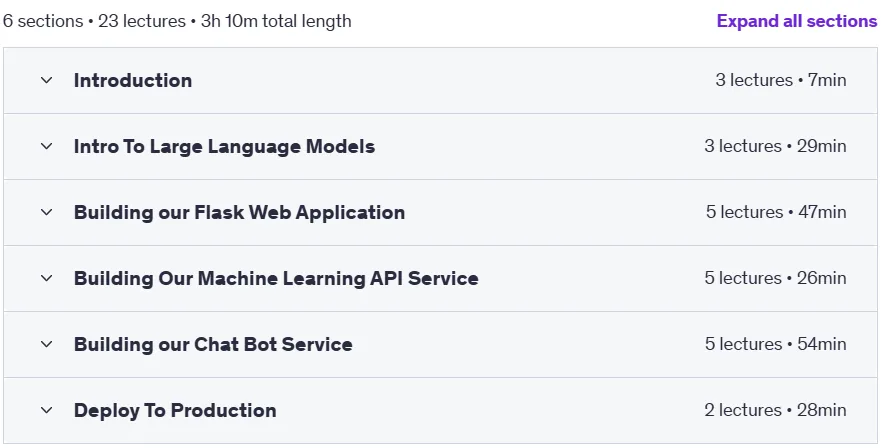Click the 6 sections course summary text
Image resolution: width=881 pixels, height=448 pixels.
[x=177, y=21]
